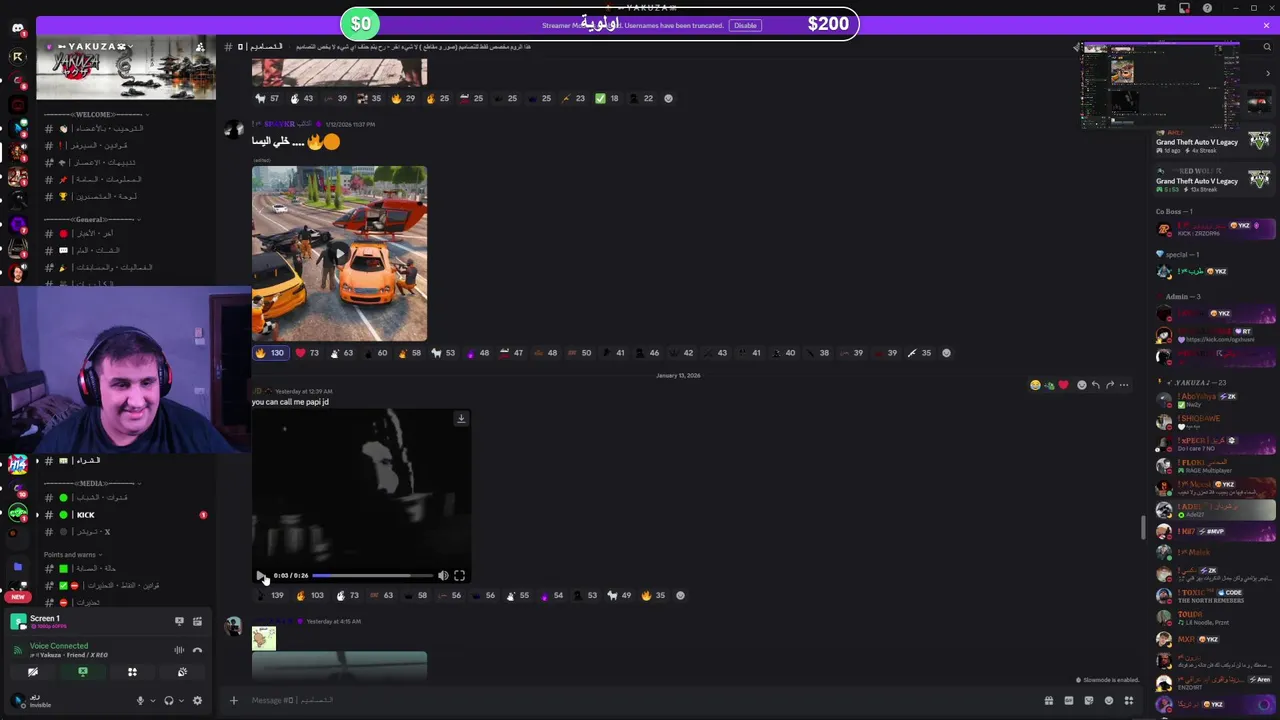Image resolution: width=1280 pixels, height=720 pixels.
Task: Go to Discord home direct messages
Action: 18,29
